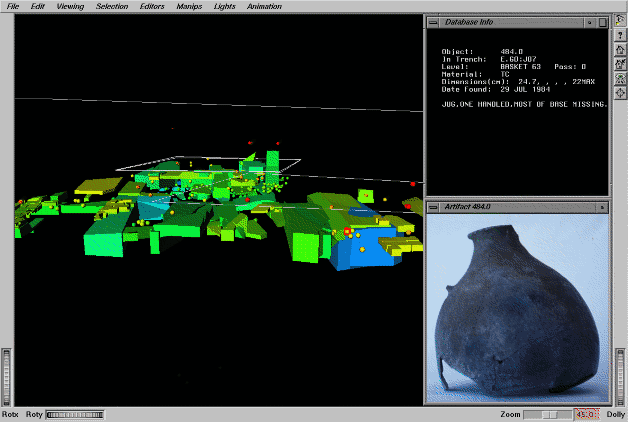628x422 pixels.
Task: Maximize the Database Info panel
Action: coord(602,21)
